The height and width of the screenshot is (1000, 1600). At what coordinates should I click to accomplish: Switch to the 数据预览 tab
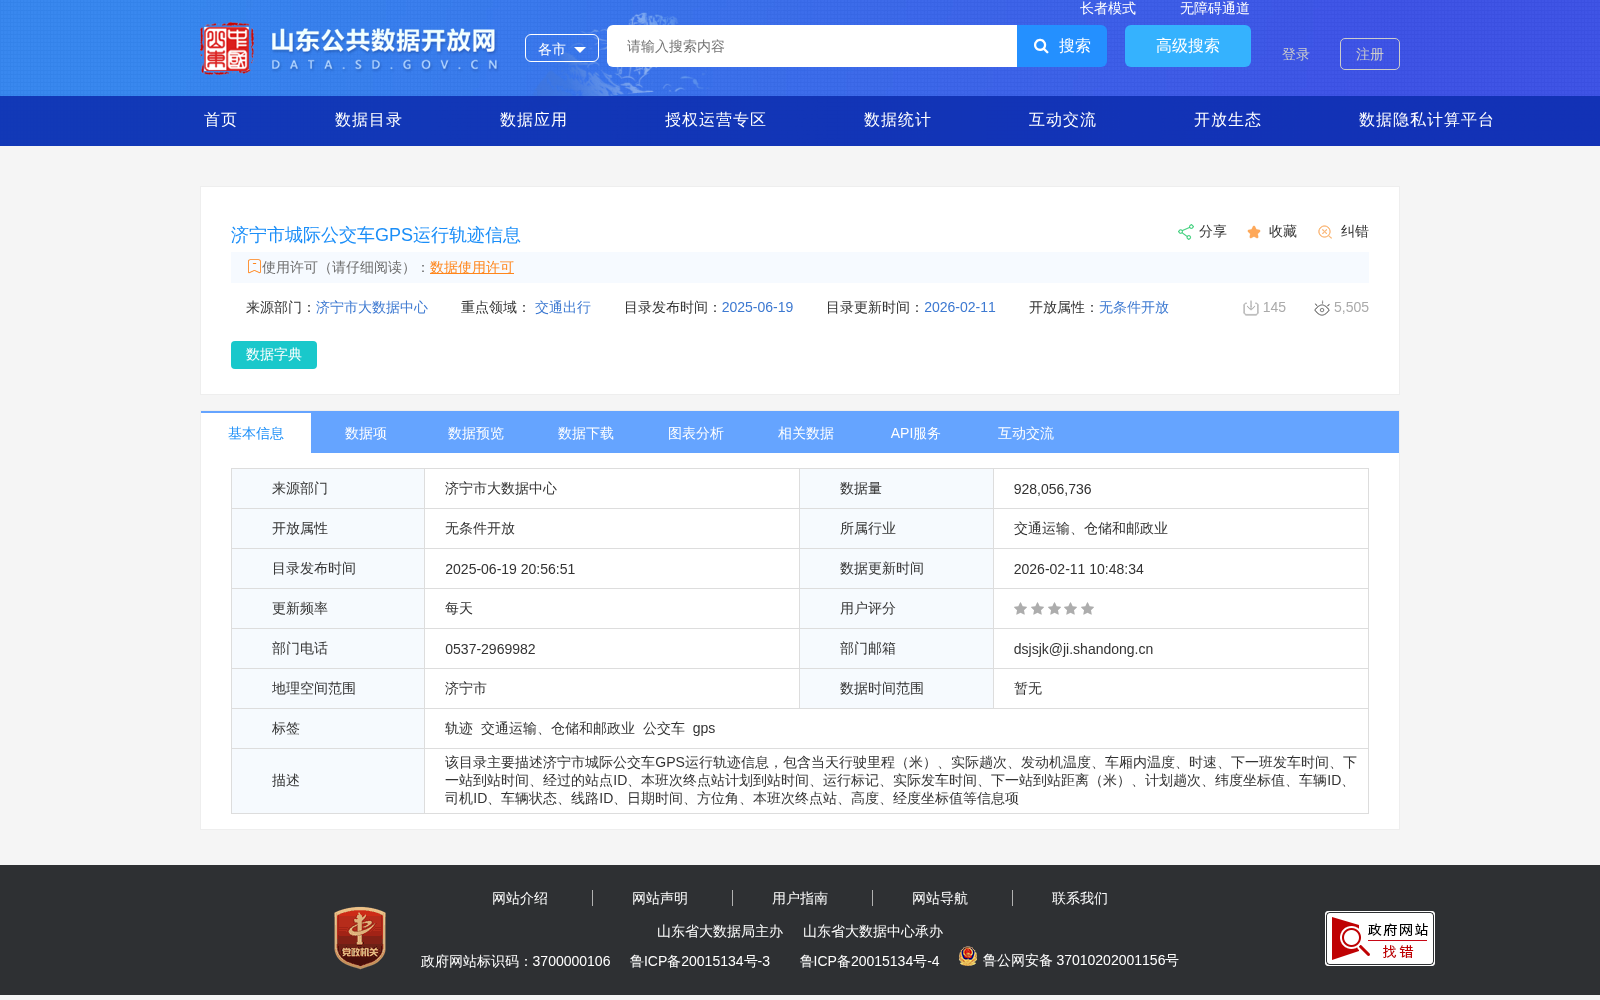click(x=476, y=433)
